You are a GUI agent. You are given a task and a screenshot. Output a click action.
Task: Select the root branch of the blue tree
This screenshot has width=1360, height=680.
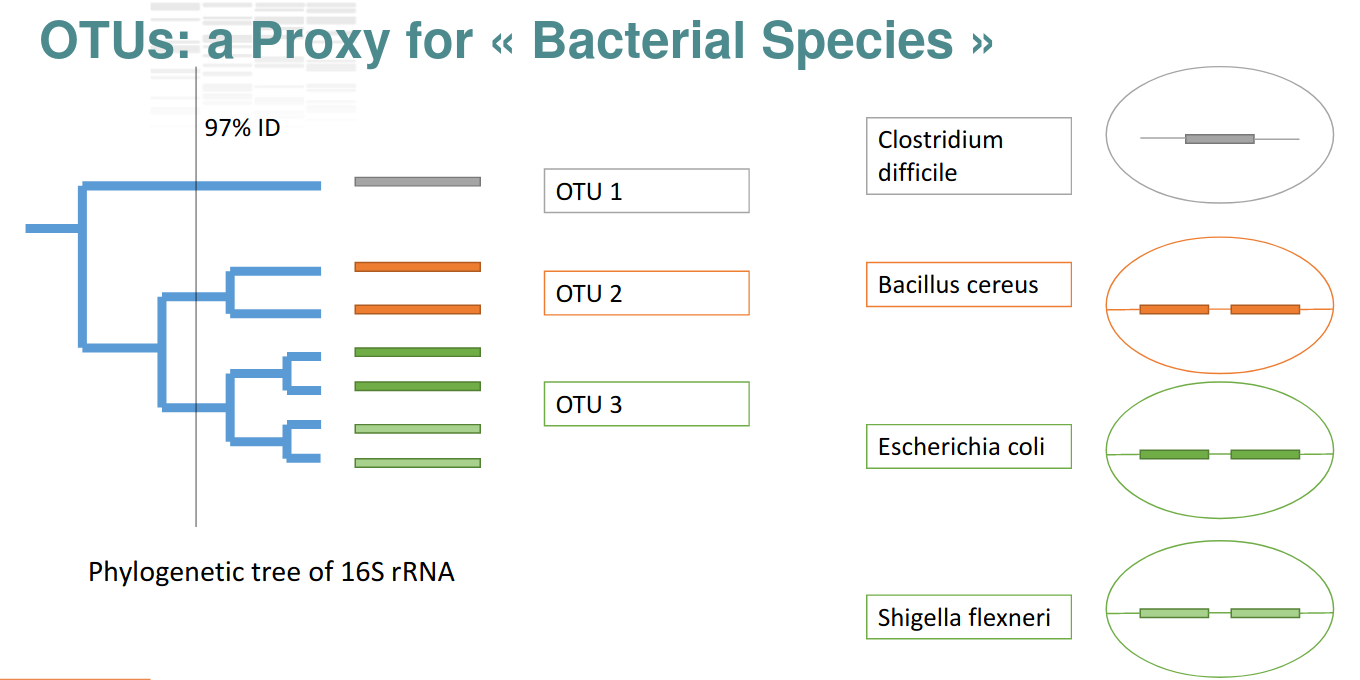click(52, 229)
